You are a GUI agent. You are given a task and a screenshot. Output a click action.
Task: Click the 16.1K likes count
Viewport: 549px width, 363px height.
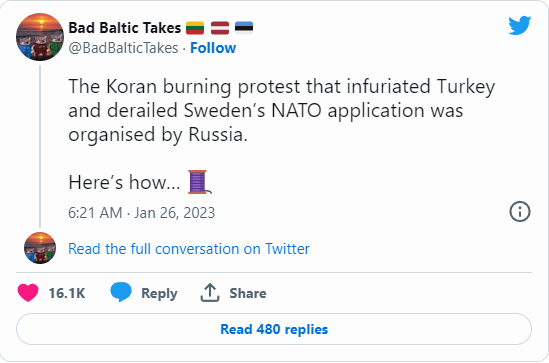pos(67,293)
